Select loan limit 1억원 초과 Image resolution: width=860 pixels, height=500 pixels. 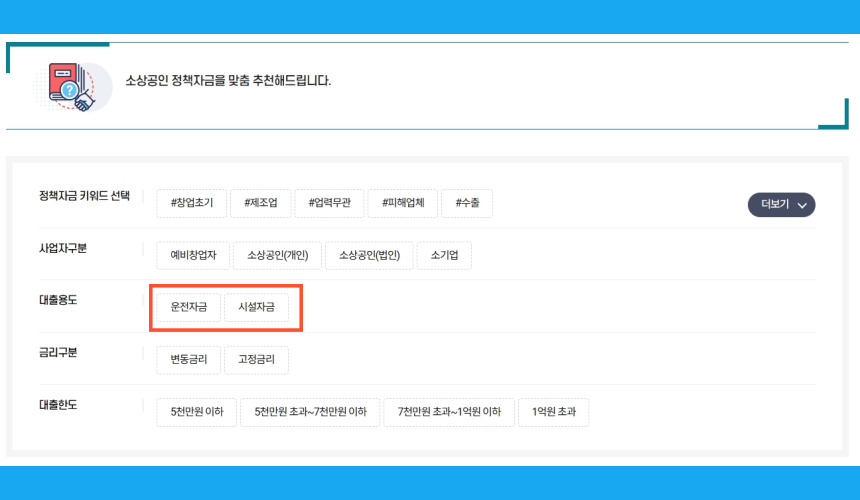pyautogui.click(x=553, y=412)
